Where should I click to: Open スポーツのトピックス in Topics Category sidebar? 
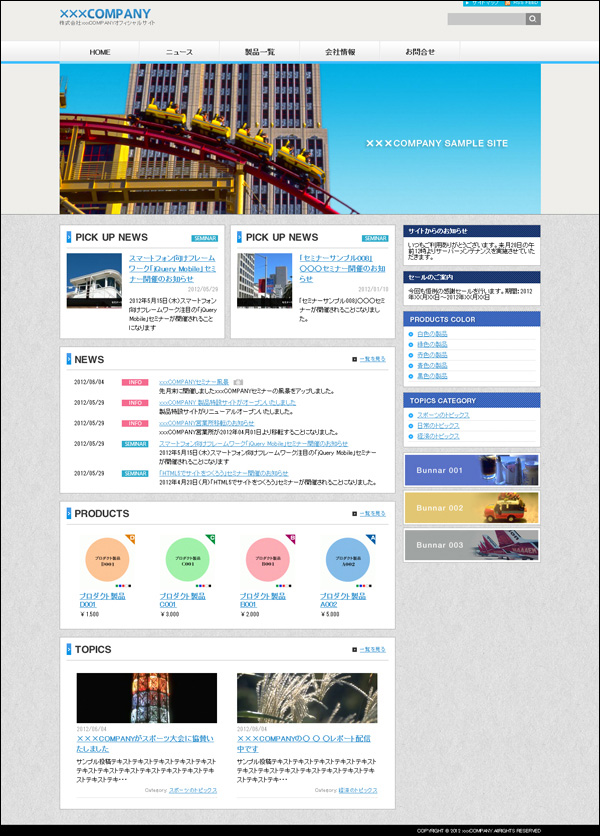pyautogui.click(x=443, y=415)
